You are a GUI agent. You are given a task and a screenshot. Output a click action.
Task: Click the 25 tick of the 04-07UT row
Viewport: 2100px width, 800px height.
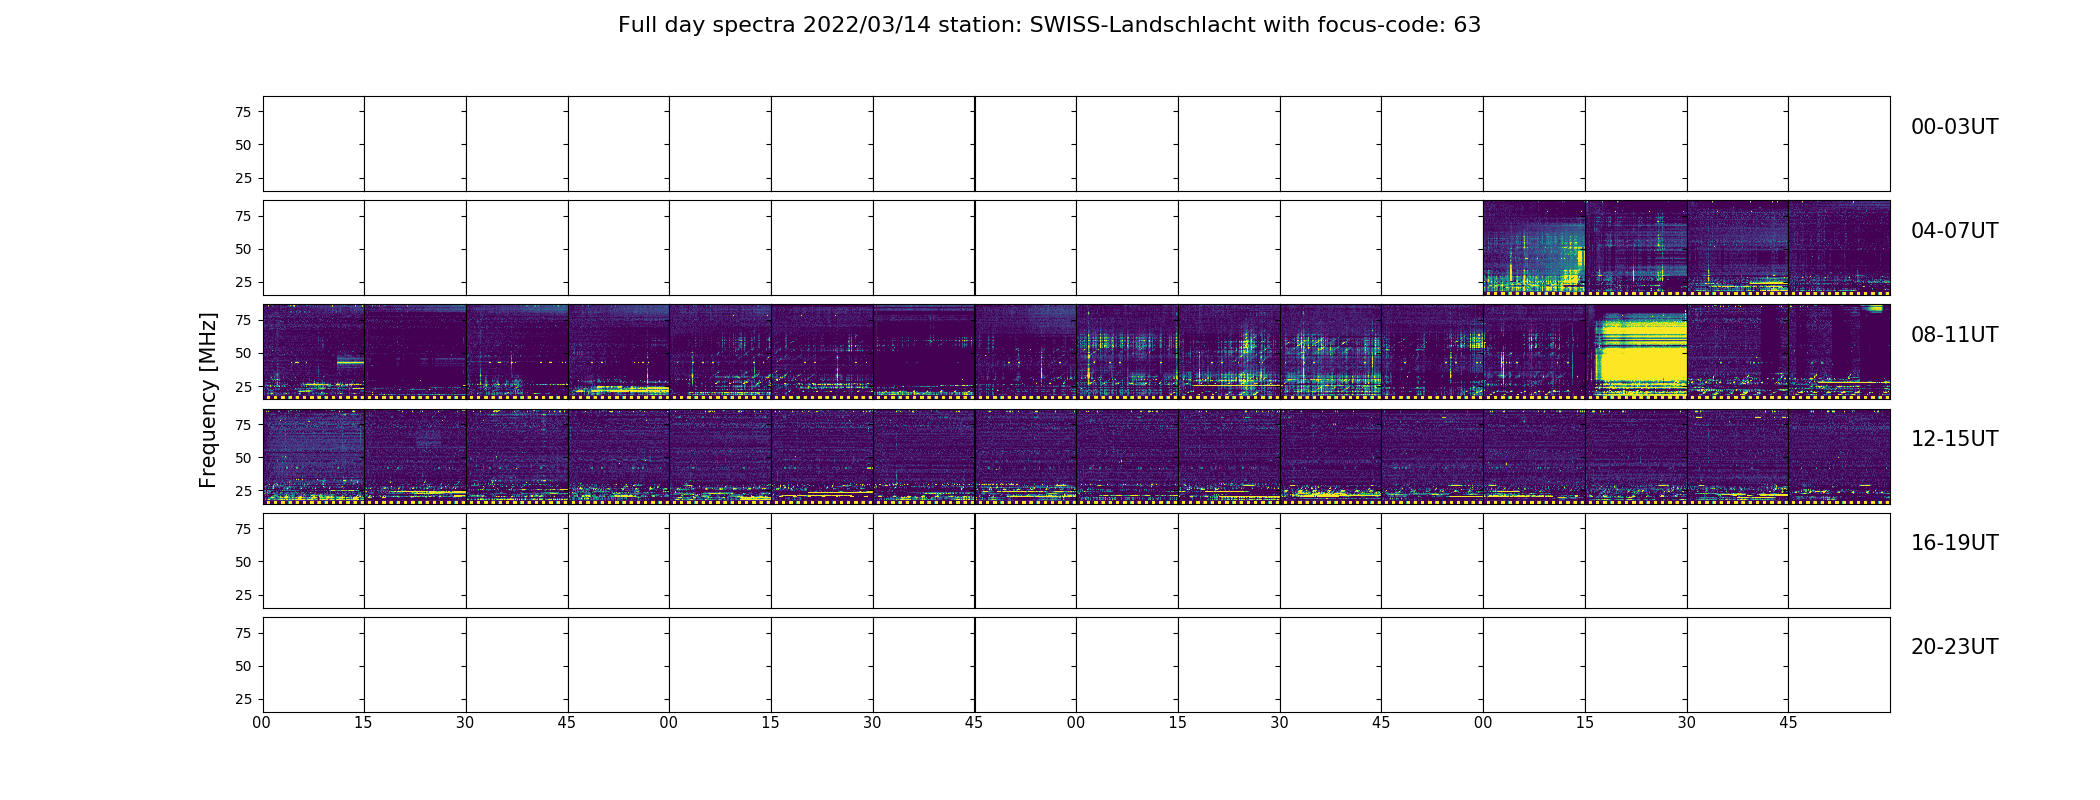243,282
